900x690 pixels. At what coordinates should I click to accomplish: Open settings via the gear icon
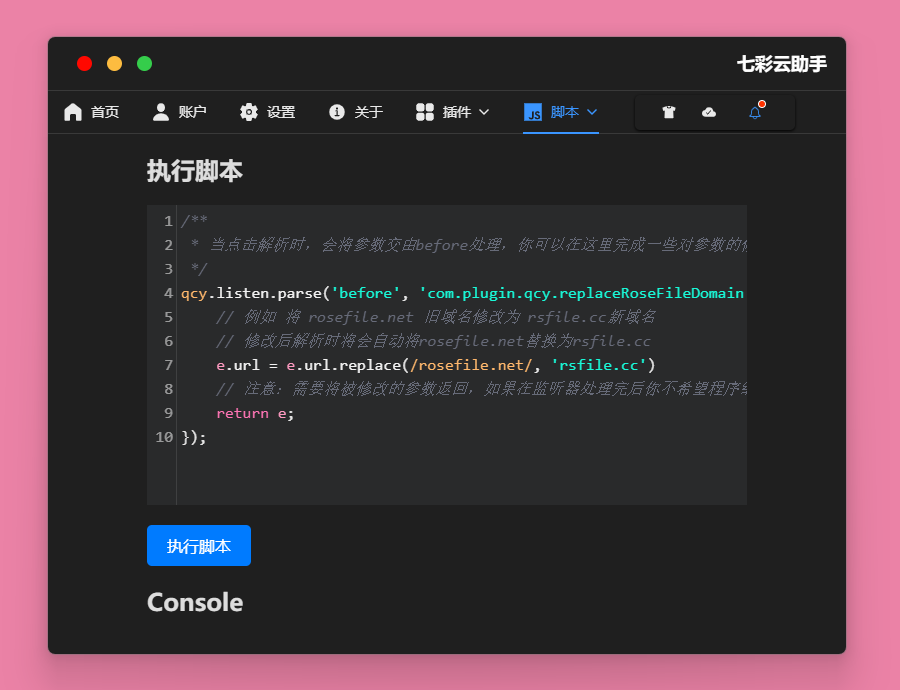(249, 112)
